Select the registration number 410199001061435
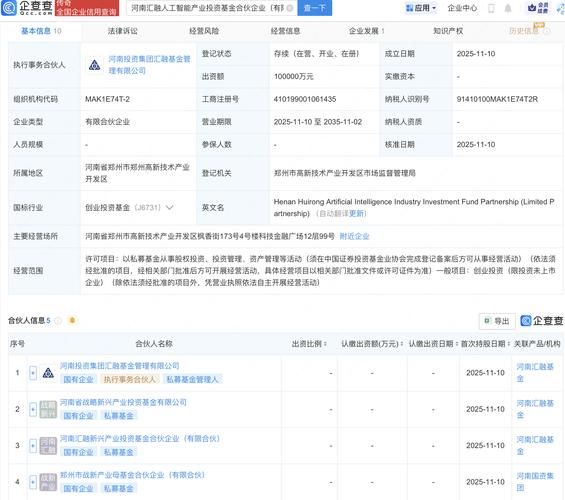Image resolution: width=565 pixels, height=500 pixels. click(304, 99)
